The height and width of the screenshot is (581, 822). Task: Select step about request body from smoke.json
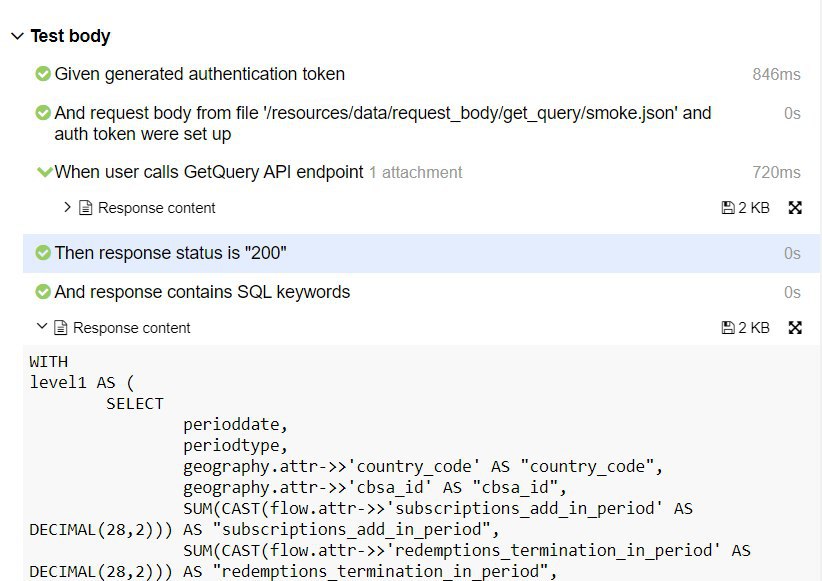click(383, 123)
